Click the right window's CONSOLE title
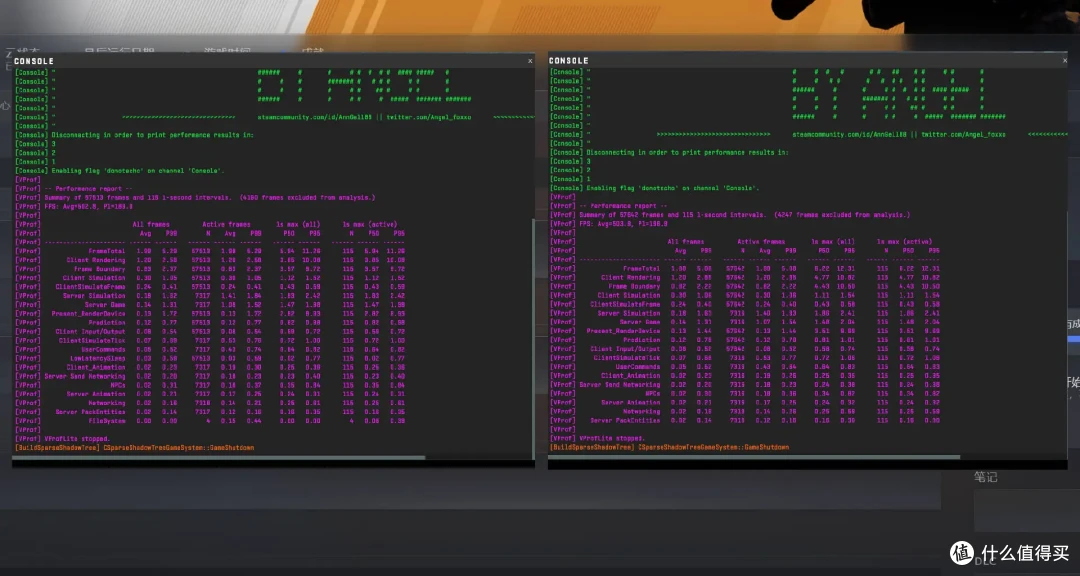 point(568,61)
